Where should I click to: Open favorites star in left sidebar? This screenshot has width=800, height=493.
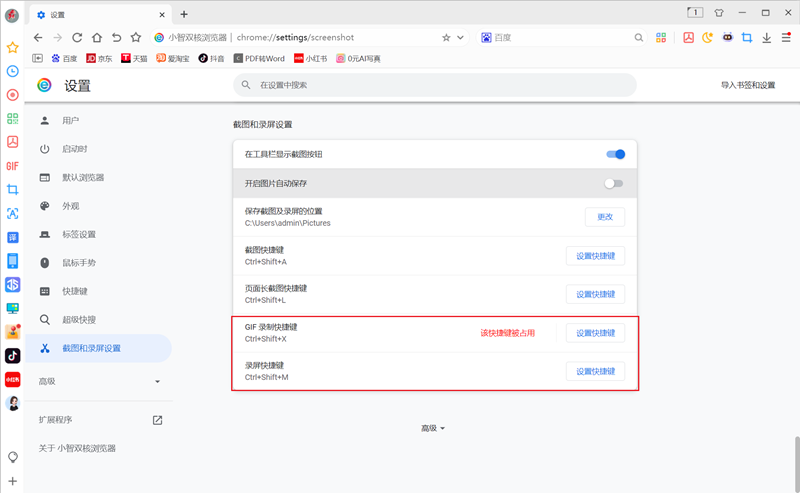click(x=12, y=47)
